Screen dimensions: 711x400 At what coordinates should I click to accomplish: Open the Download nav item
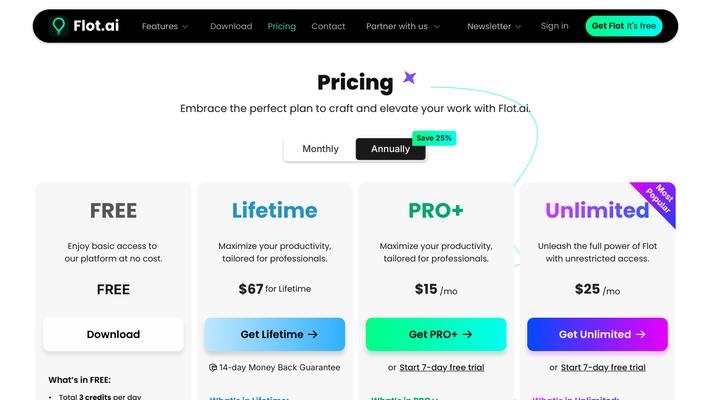231,26
